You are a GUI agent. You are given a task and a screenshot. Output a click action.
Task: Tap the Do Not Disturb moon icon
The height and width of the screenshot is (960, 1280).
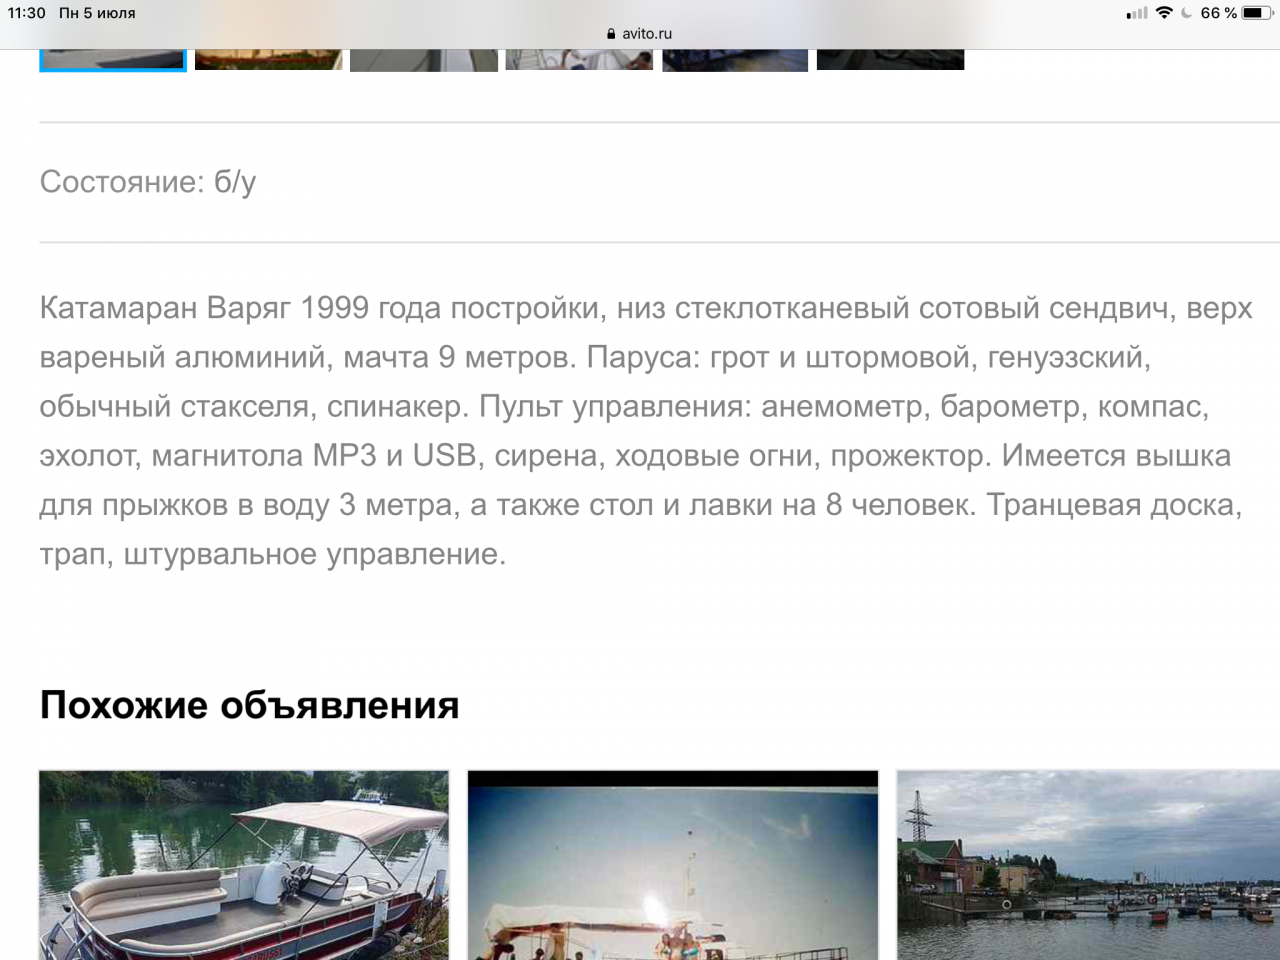tap(1187, 13)
